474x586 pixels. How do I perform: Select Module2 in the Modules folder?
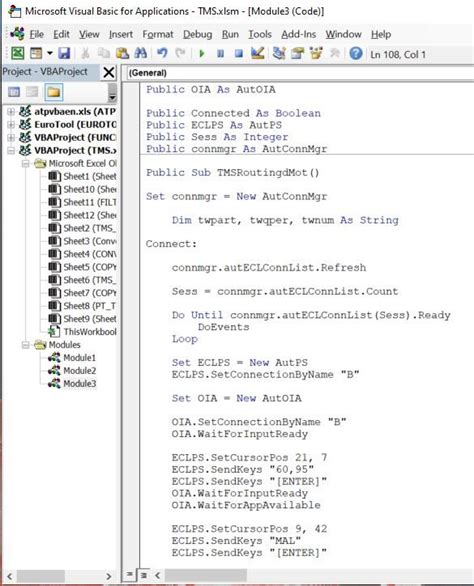(72, 370)
